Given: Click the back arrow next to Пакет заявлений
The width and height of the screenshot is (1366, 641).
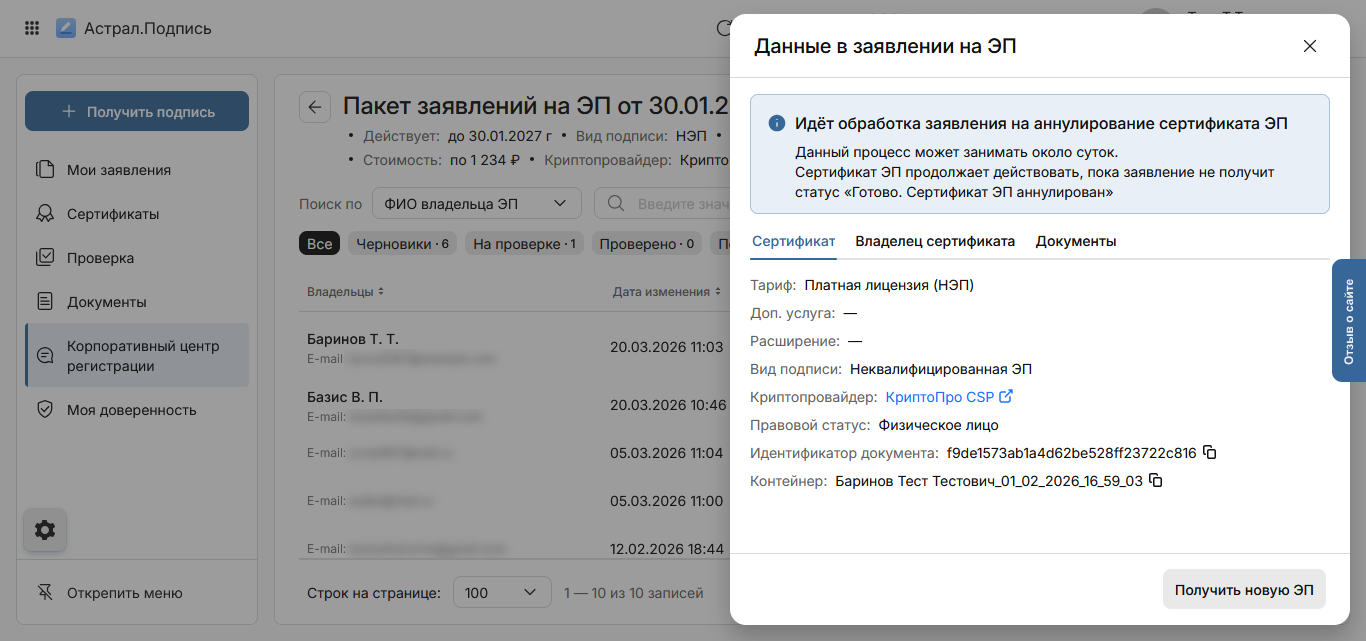Looking at the screenshot, I should click(315, 107).
